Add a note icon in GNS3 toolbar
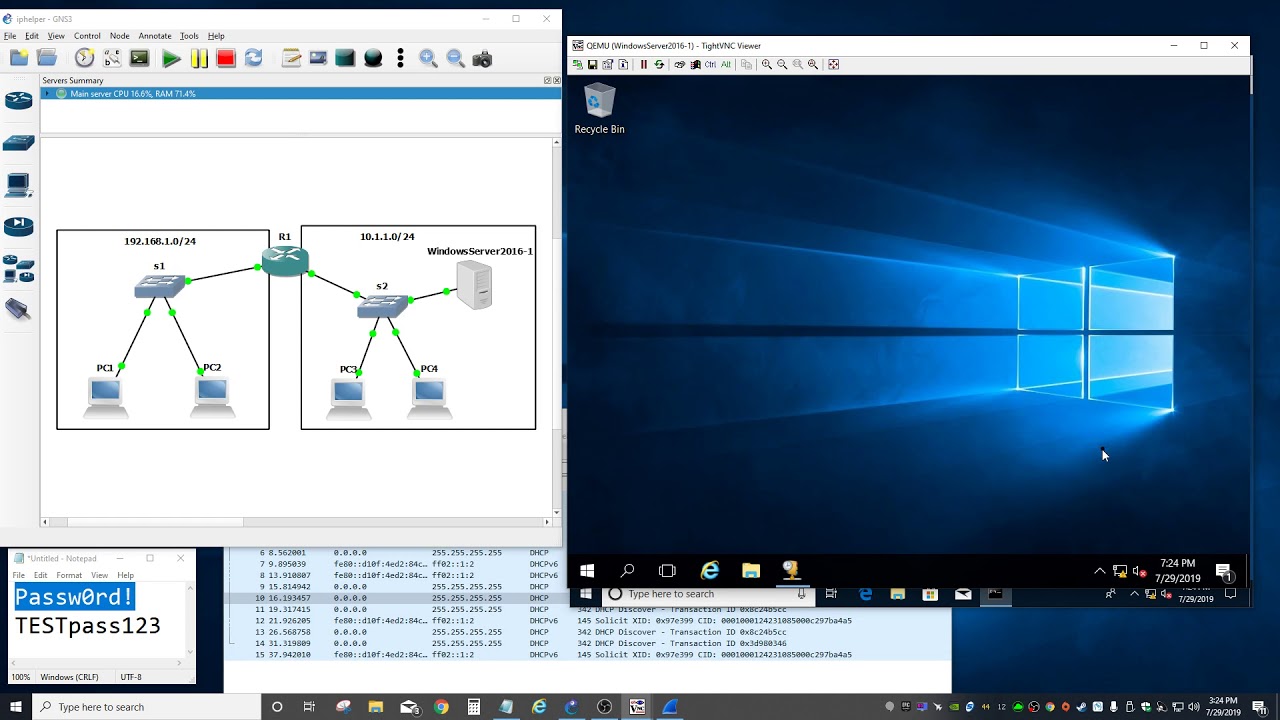This screenshot has height=720, width=1280. point(291,59)
